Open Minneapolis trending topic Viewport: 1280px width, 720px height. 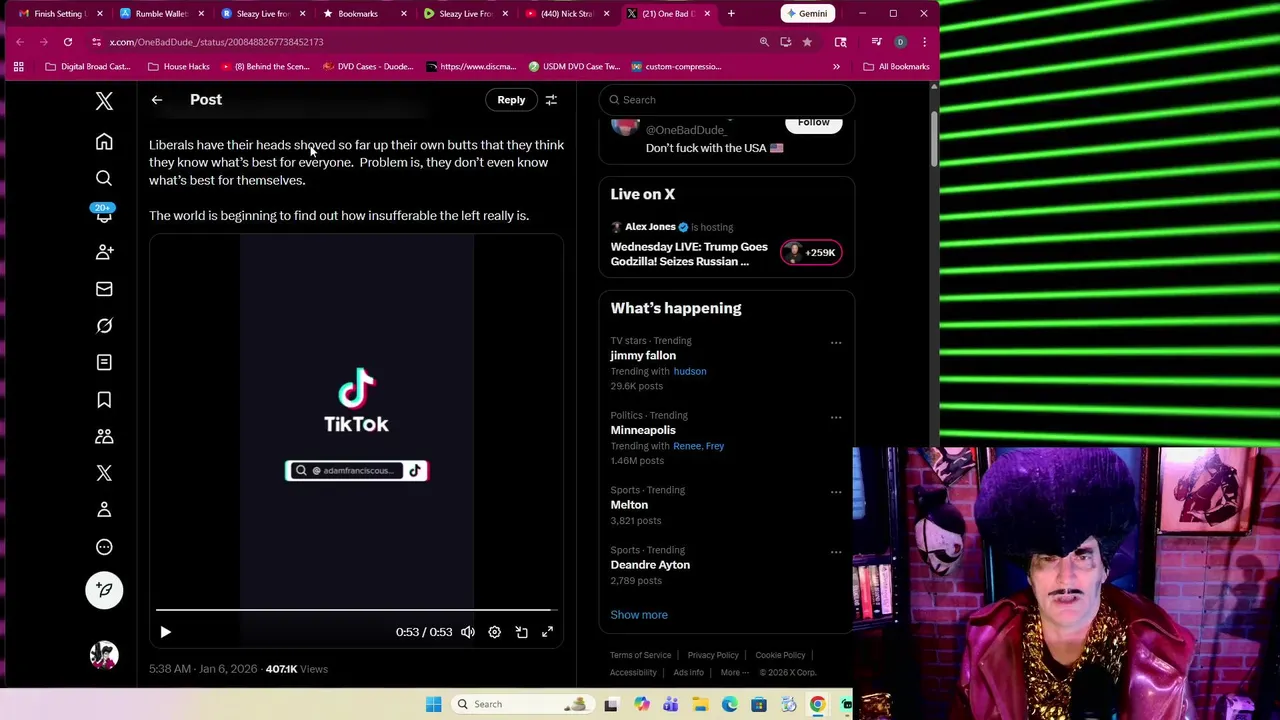click(643, 430)
